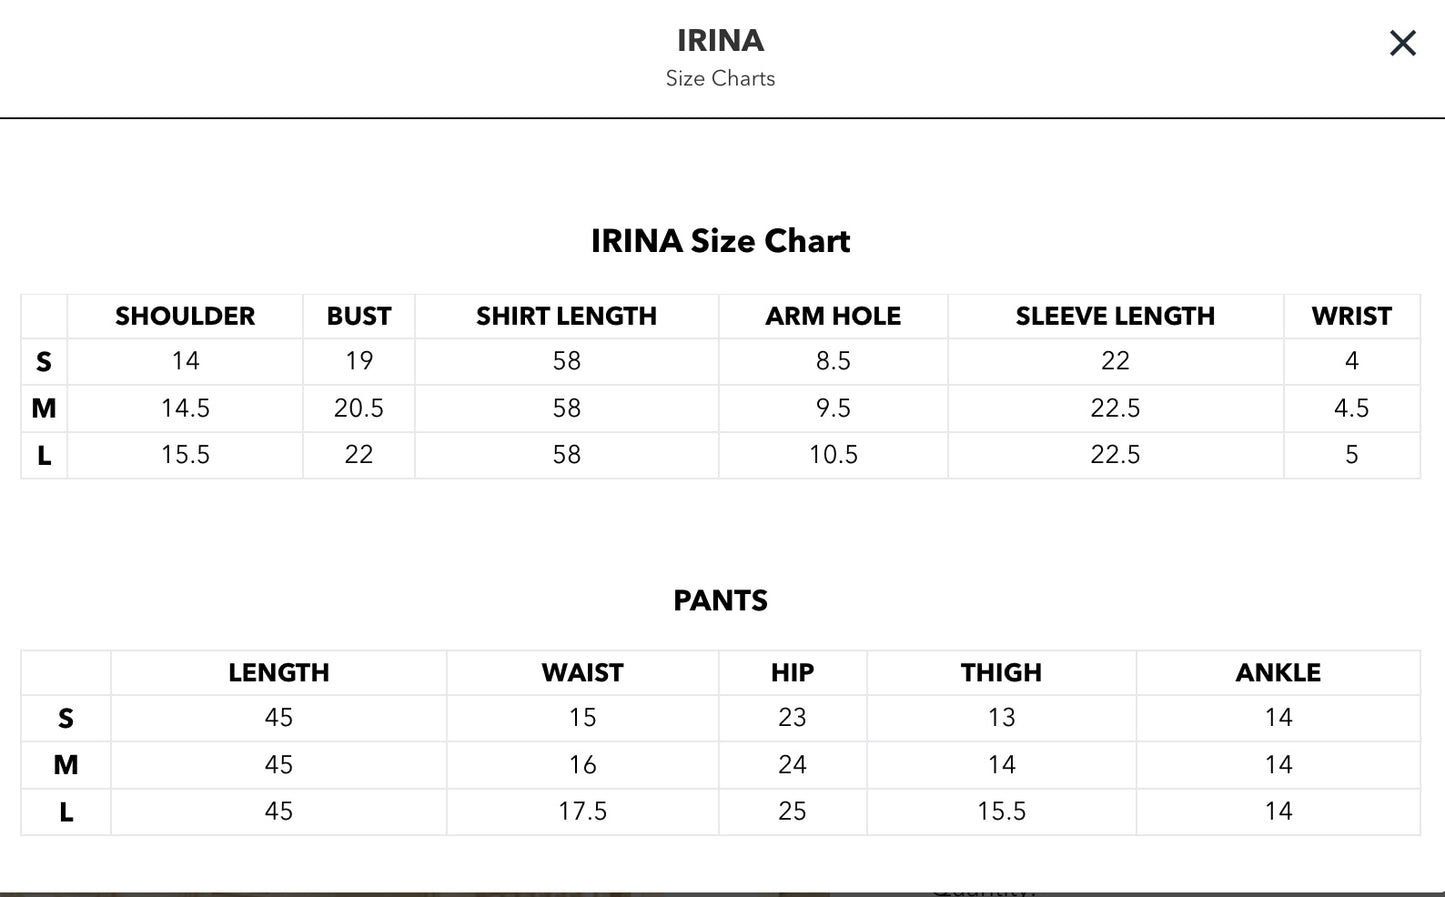Click the Size Charts subtitle text

pos(720,78)
